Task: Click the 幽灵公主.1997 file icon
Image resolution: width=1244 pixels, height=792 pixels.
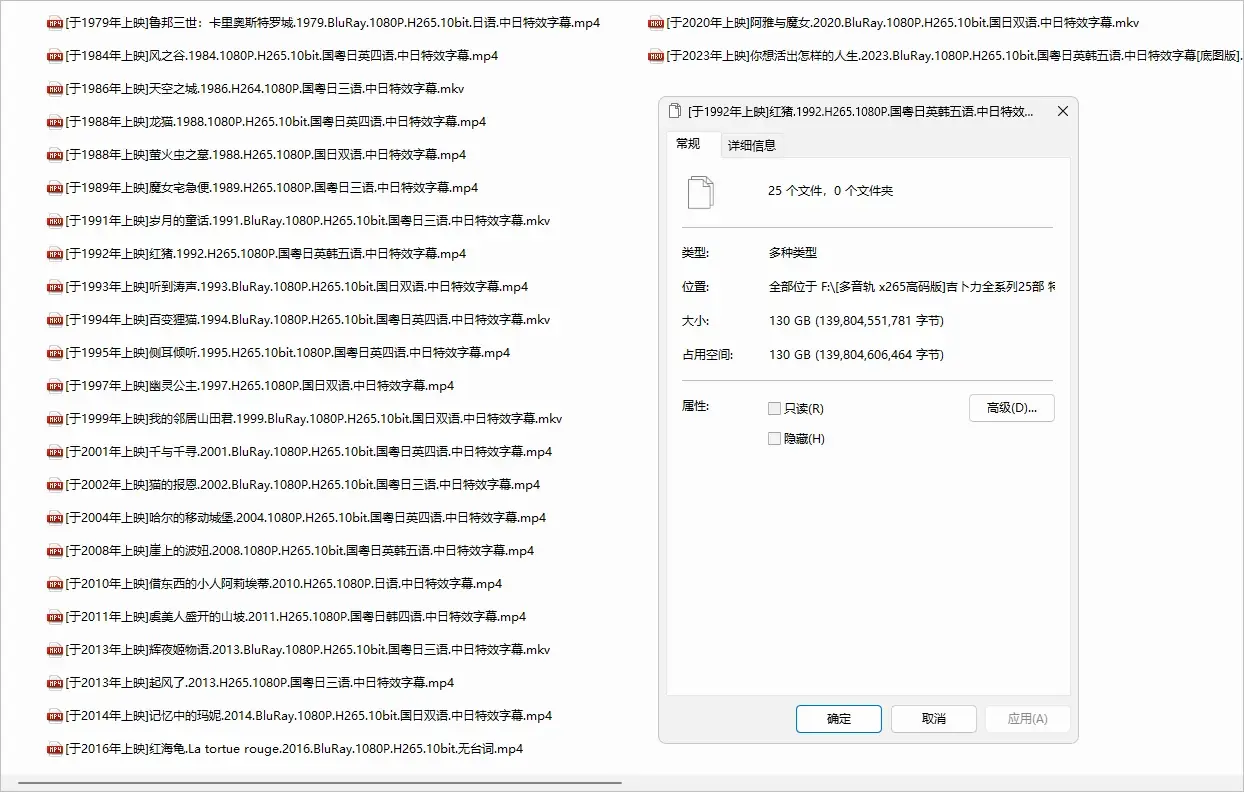Action: [55, 386]
